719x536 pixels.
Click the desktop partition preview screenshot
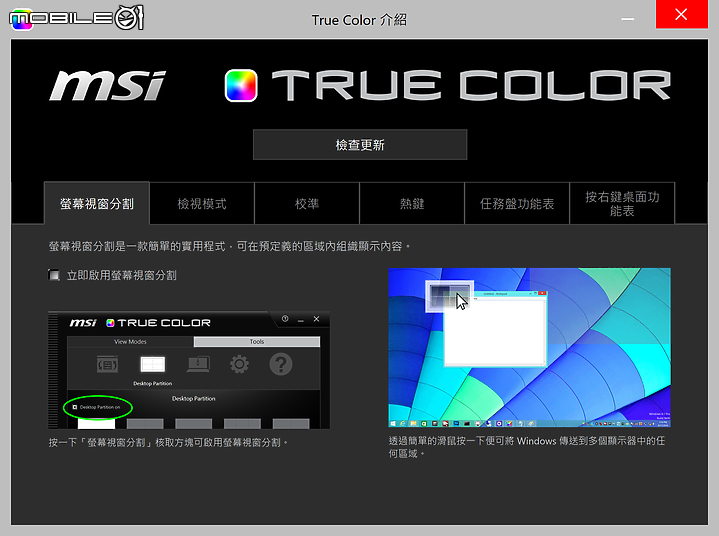point(189,370)
